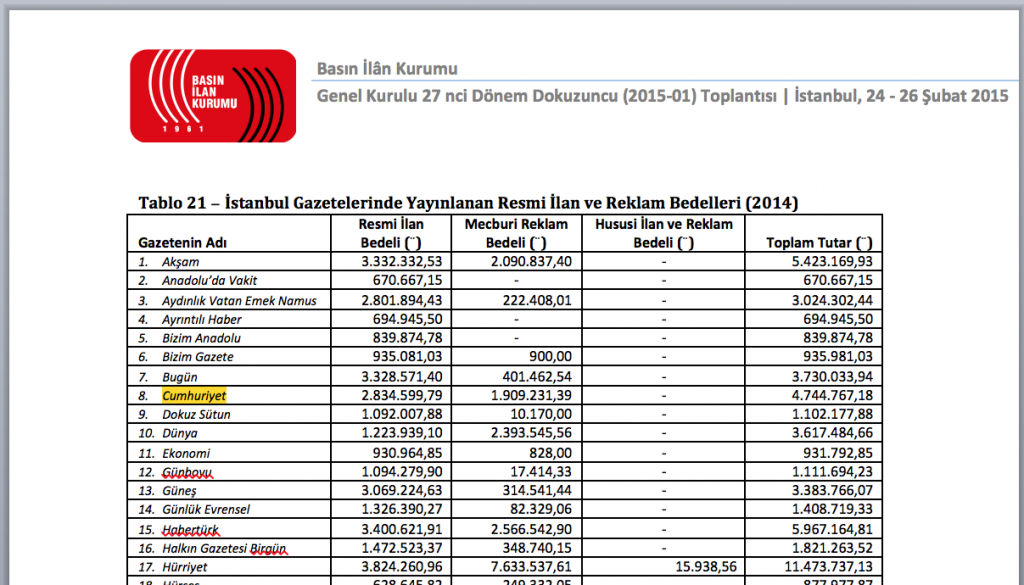This screenshot has width=1024, height=585.
Task: Click Dokuz Sütun's value '10.170,00'
Action: (541, 415)
